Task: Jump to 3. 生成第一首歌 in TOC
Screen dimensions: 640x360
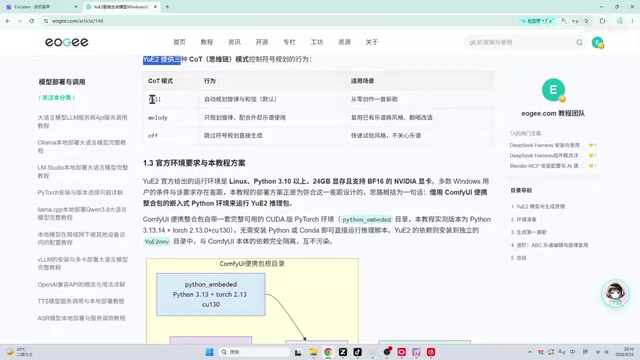Action: 529,232
